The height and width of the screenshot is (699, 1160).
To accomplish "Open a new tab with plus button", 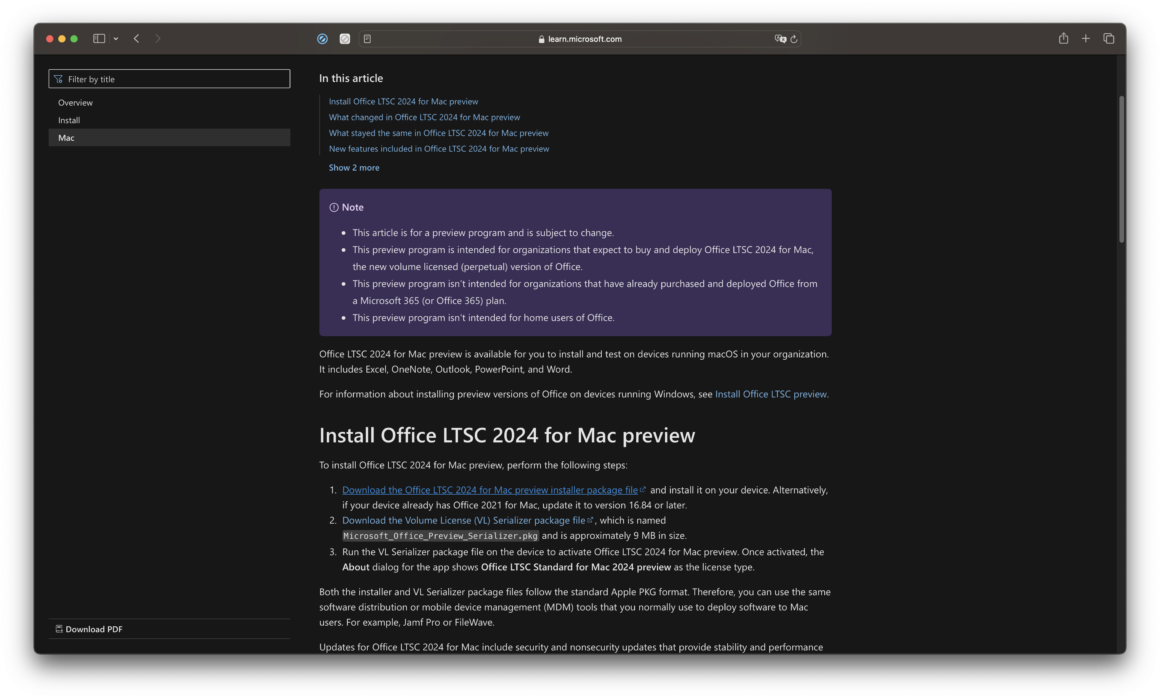I will [x=1085, y=38].
